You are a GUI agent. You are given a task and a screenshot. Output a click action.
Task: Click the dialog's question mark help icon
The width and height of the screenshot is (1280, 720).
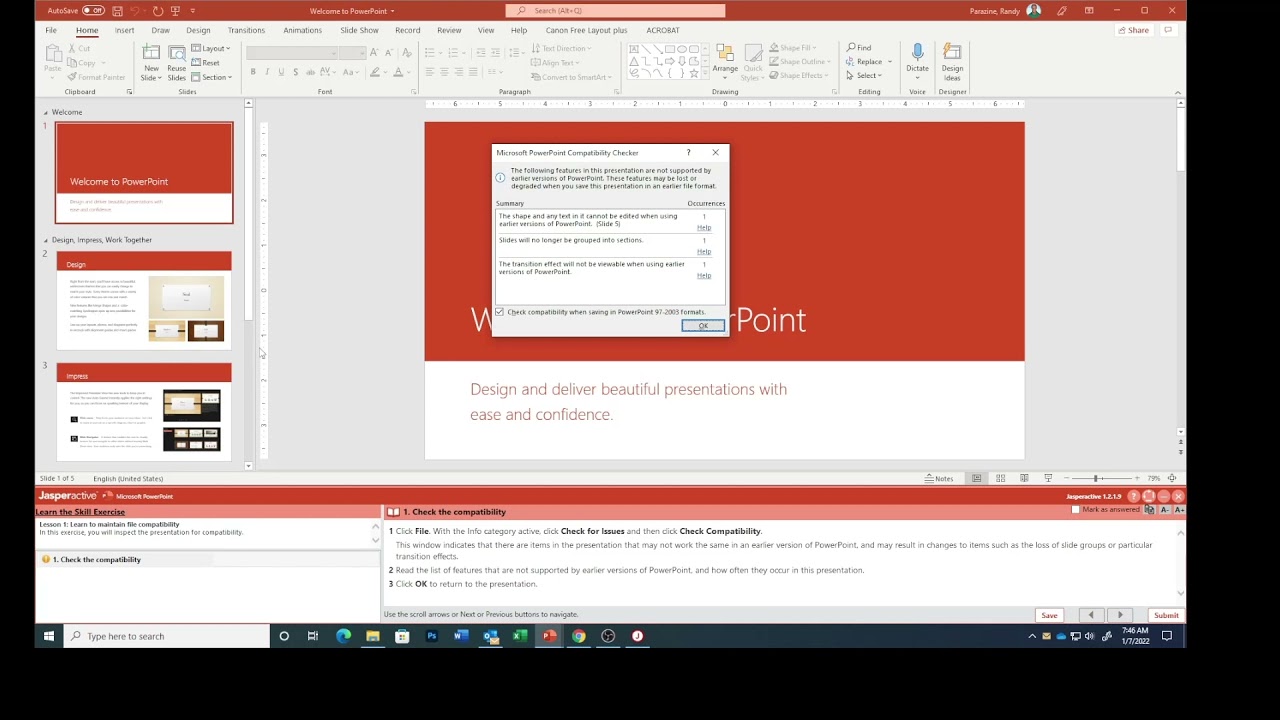[688, 153]
